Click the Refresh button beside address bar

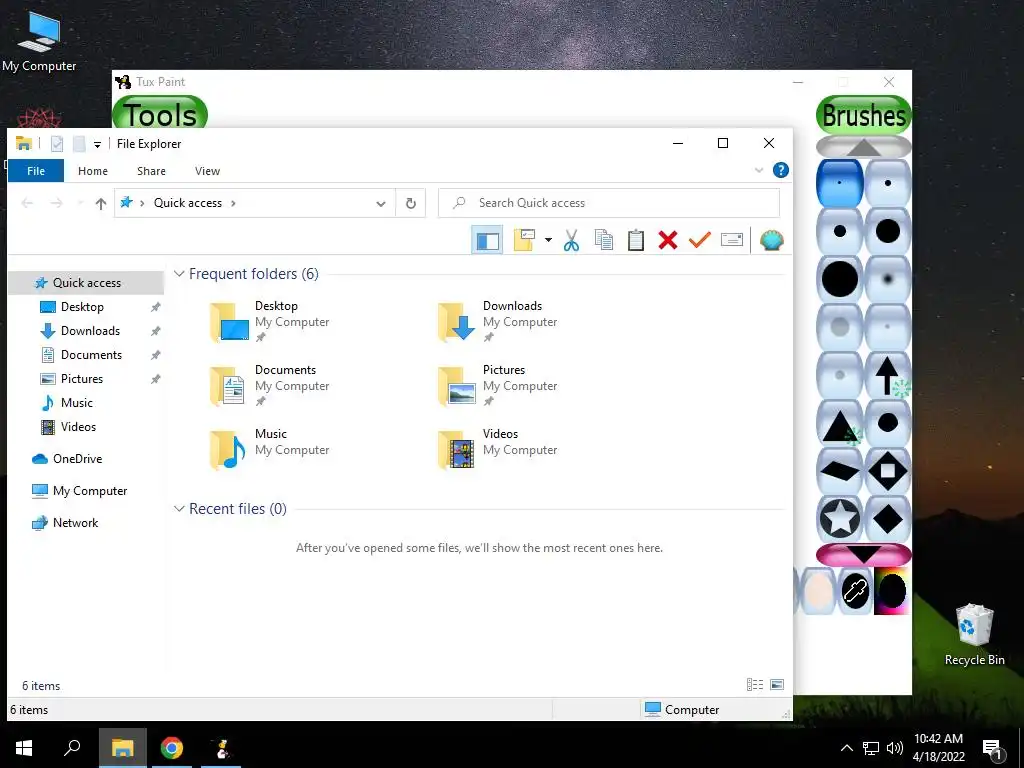point(411,203)
